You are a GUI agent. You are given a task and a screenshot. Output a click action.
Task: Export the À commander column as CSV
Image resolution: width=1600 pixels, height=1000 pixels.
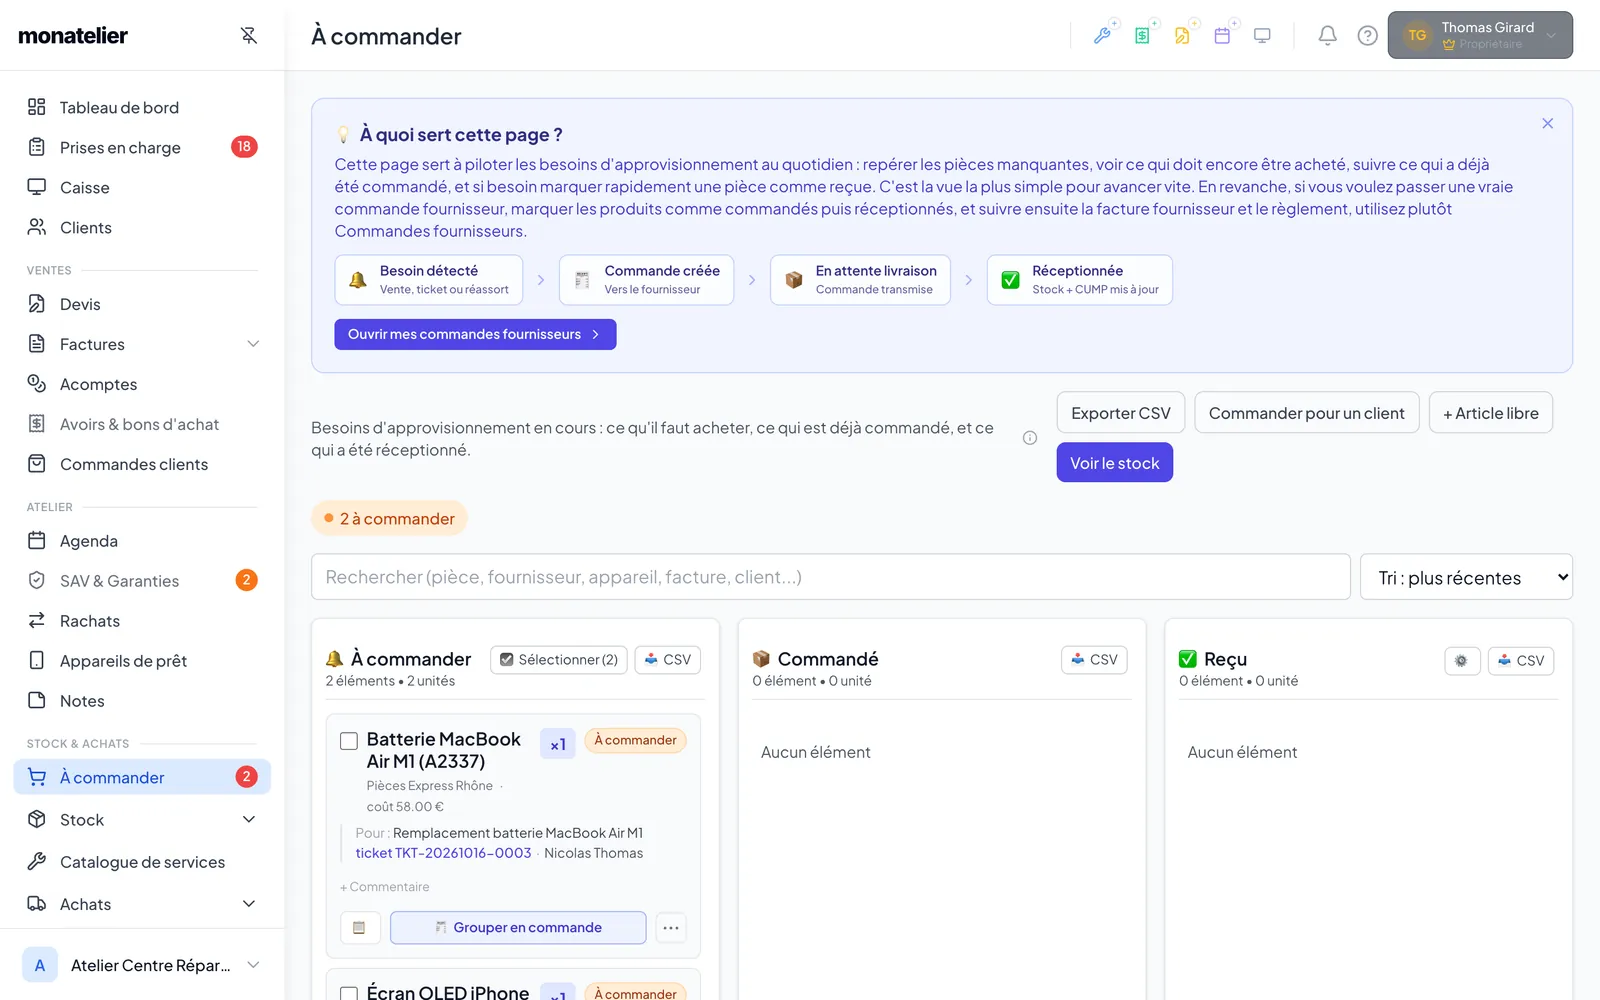(x=668, y=659)
